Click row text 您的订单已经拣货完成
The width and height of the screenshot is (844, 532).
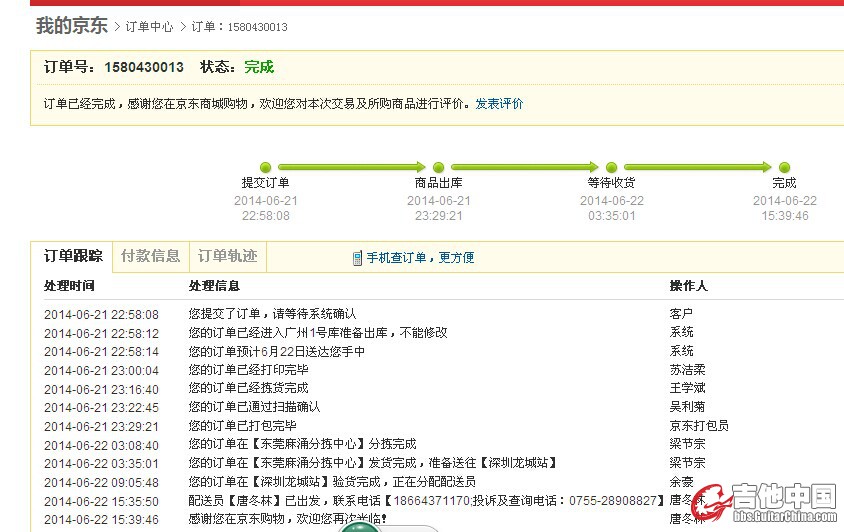249,388
